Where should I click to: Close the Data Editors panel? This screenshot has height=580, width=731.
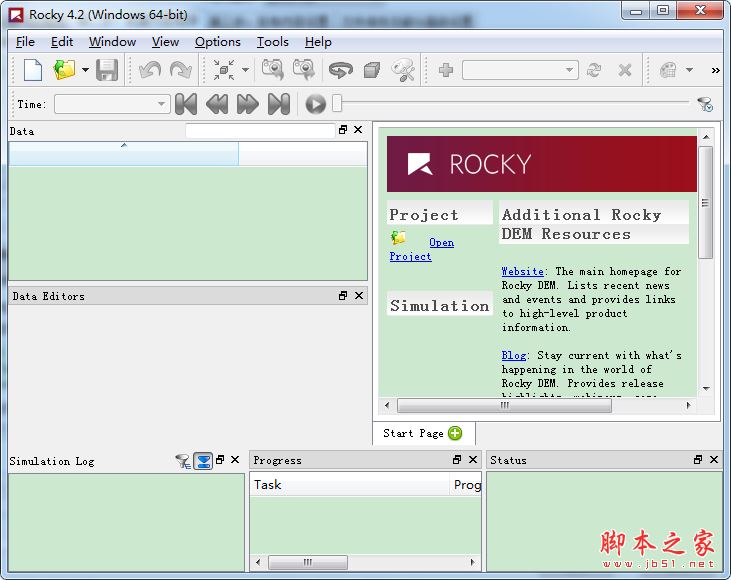(x=359, y=296)
